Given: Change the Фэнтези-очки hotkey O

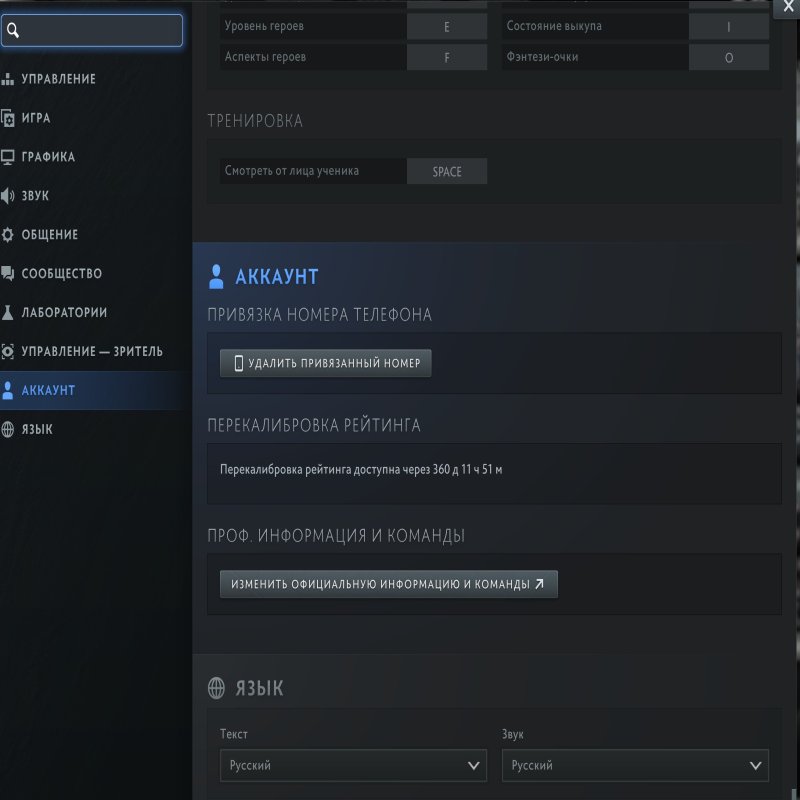Looking at the screenshot, I should [728, 58].
